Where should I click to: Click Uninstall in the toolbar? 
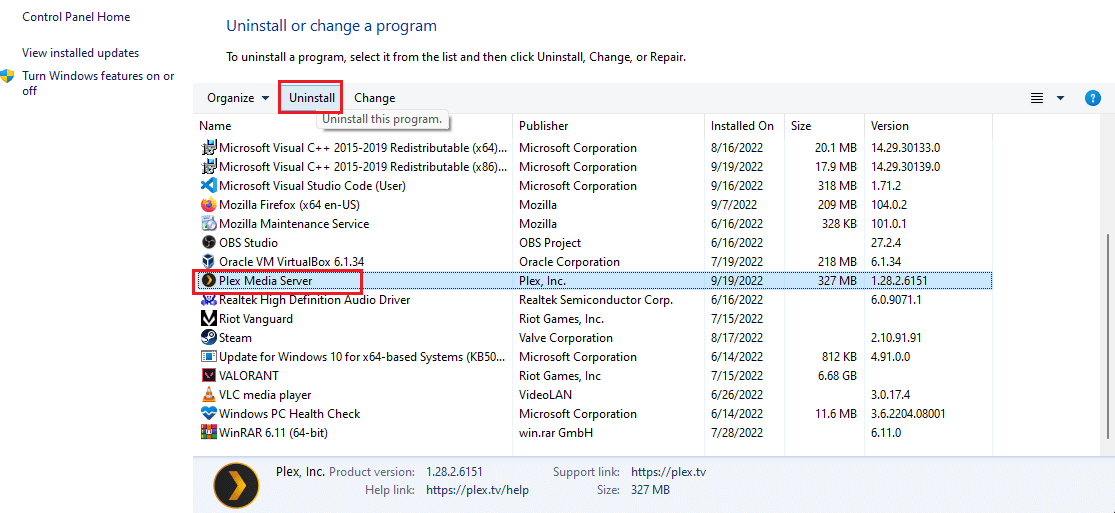click(311, 98)
